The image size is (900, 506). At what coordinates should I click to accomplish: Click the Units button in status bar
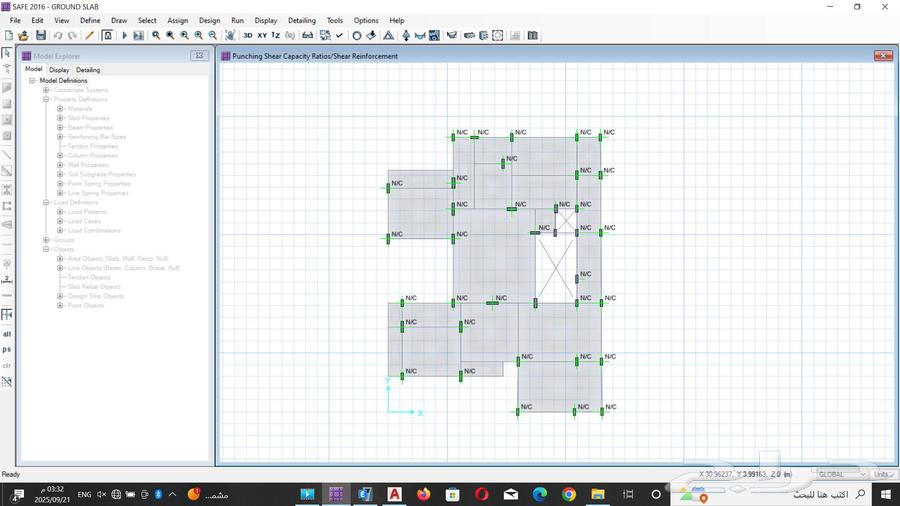pyautogui.click(x=883, y=474)
